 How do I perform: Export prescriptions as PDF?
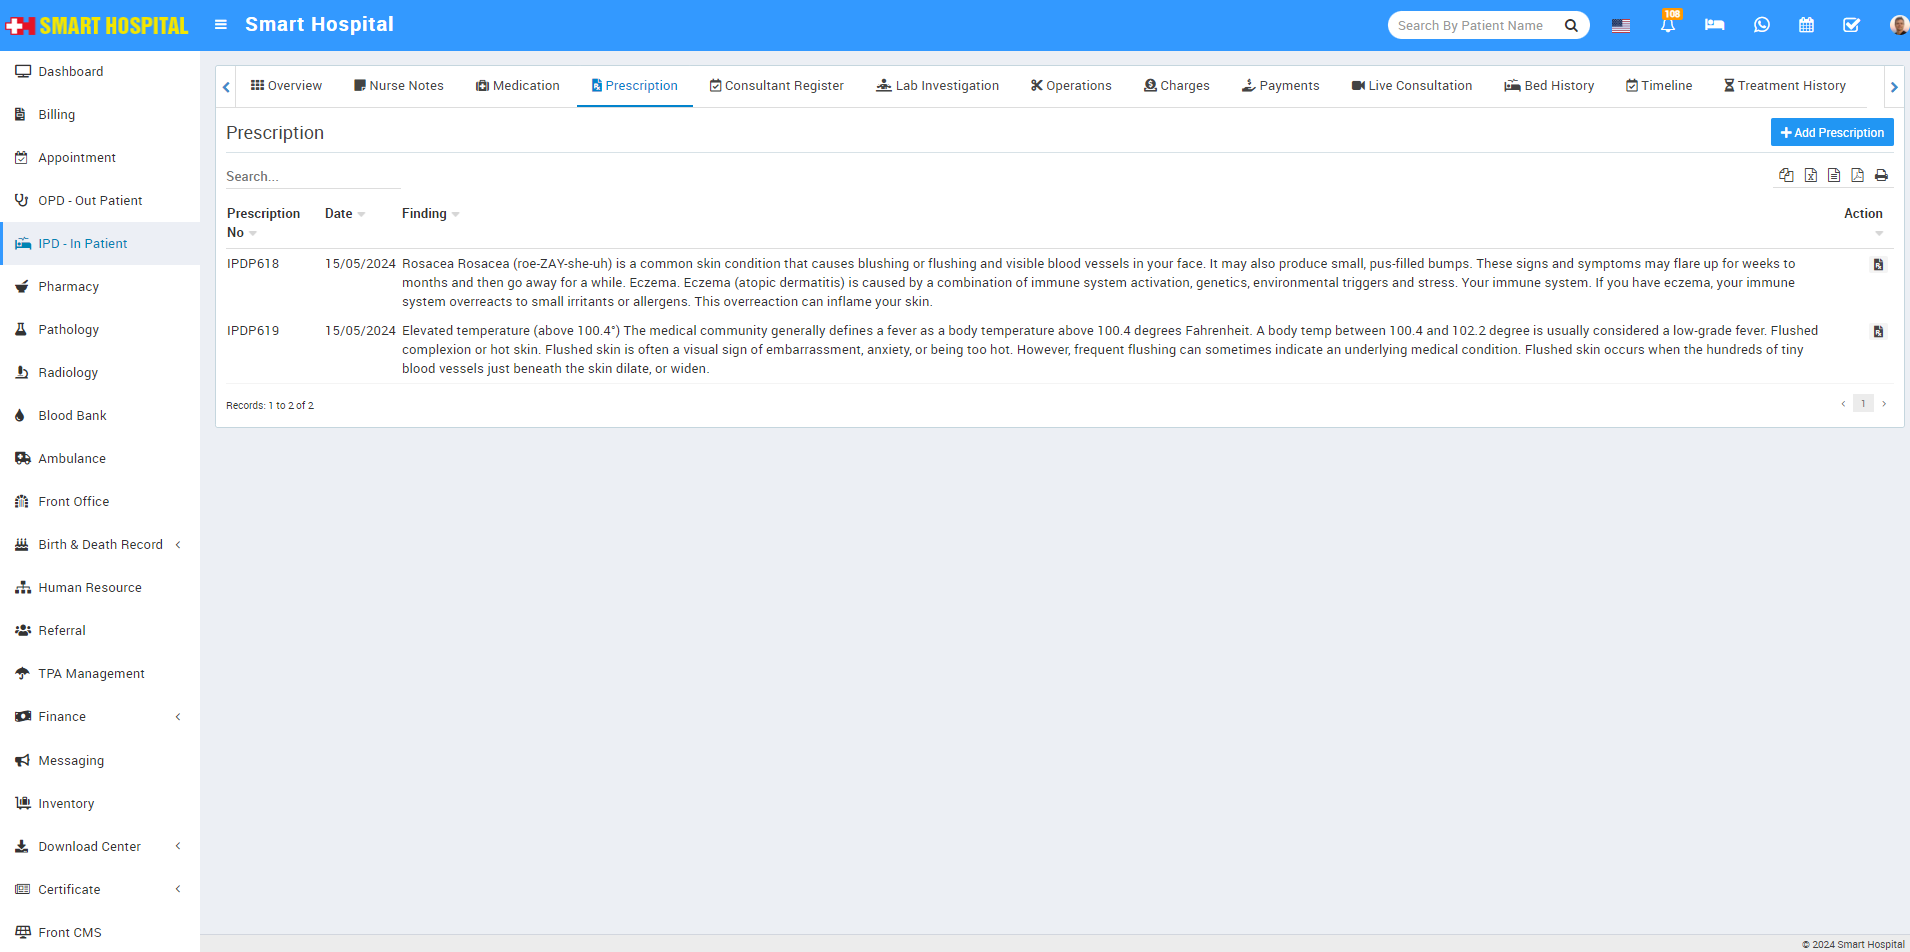coord(1858,175)
